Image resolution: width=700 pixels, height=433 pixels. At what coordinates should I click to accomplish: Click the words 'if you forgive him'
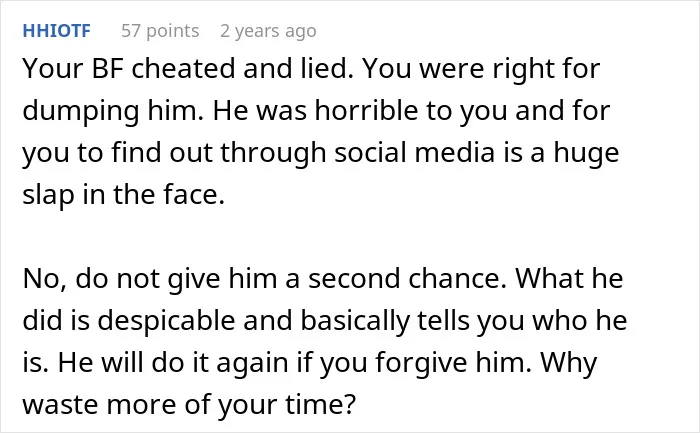[x=415, y=363]
